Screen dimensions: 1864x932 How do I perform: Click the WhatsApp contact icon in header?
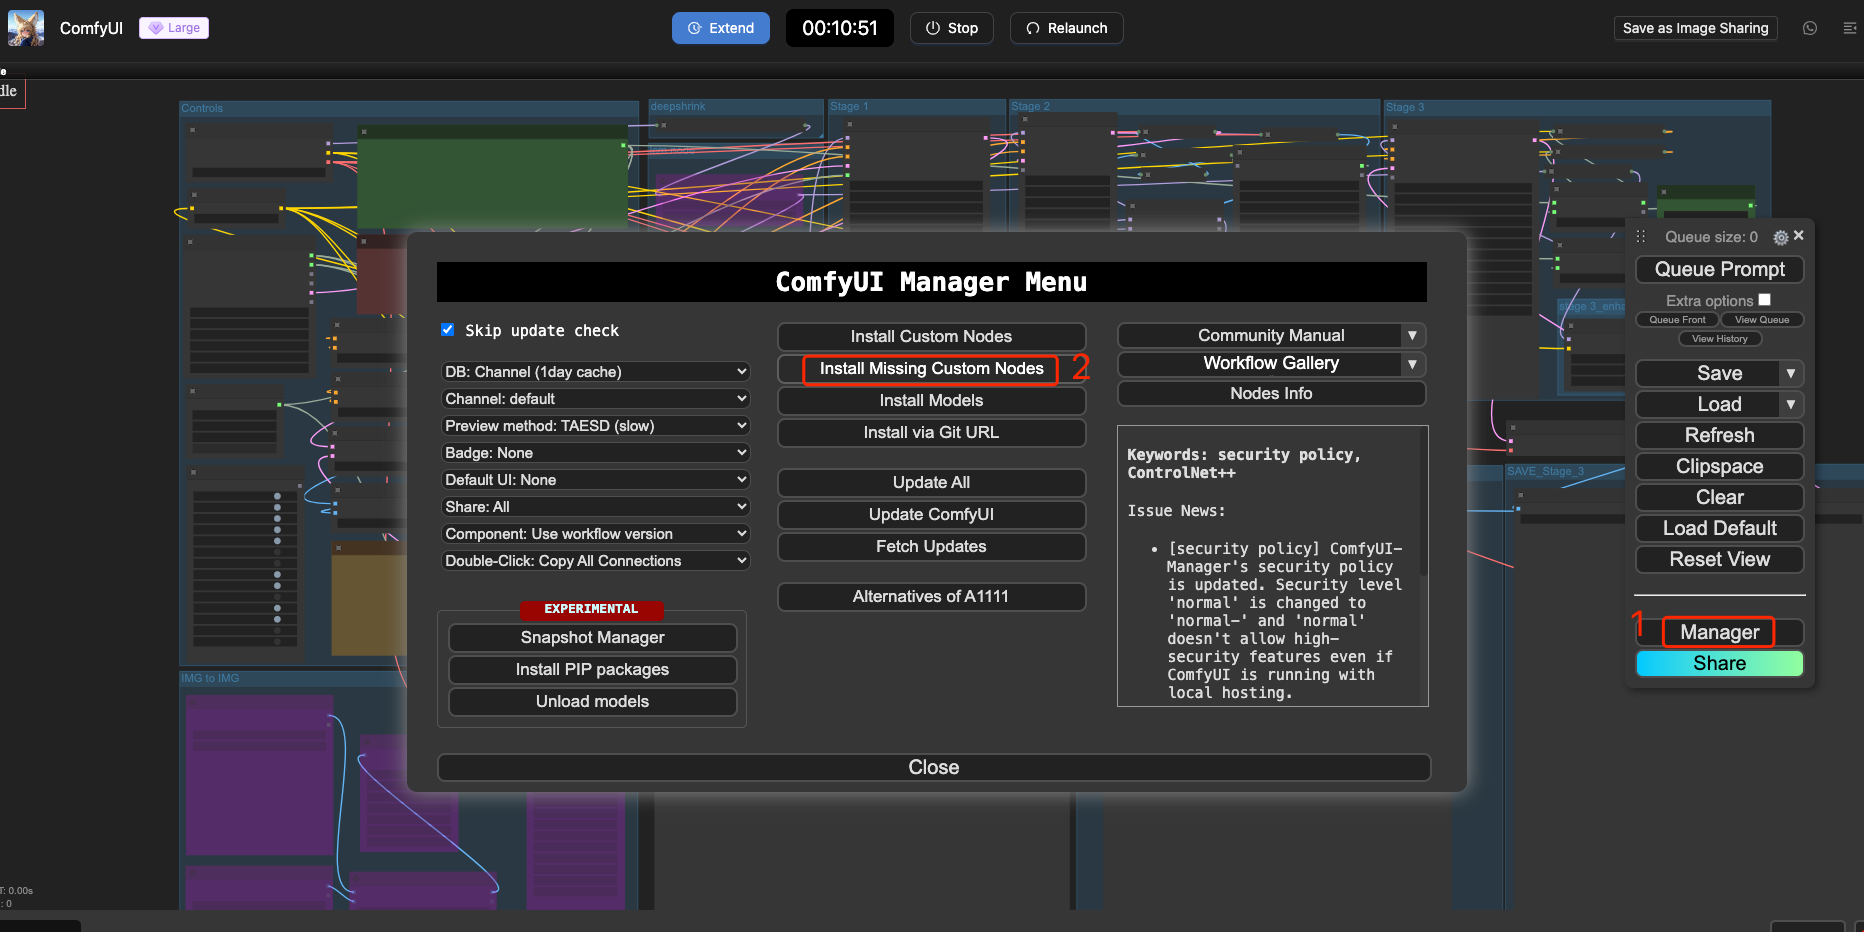coord(1810,28)
